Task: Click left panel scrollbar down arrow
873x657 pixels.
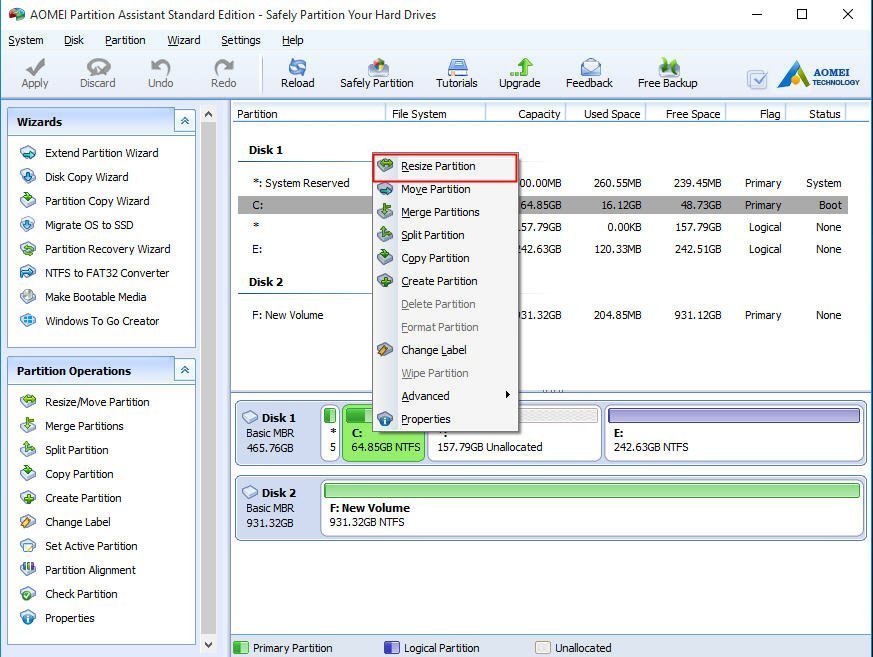Action: click(x=208, y=645)
